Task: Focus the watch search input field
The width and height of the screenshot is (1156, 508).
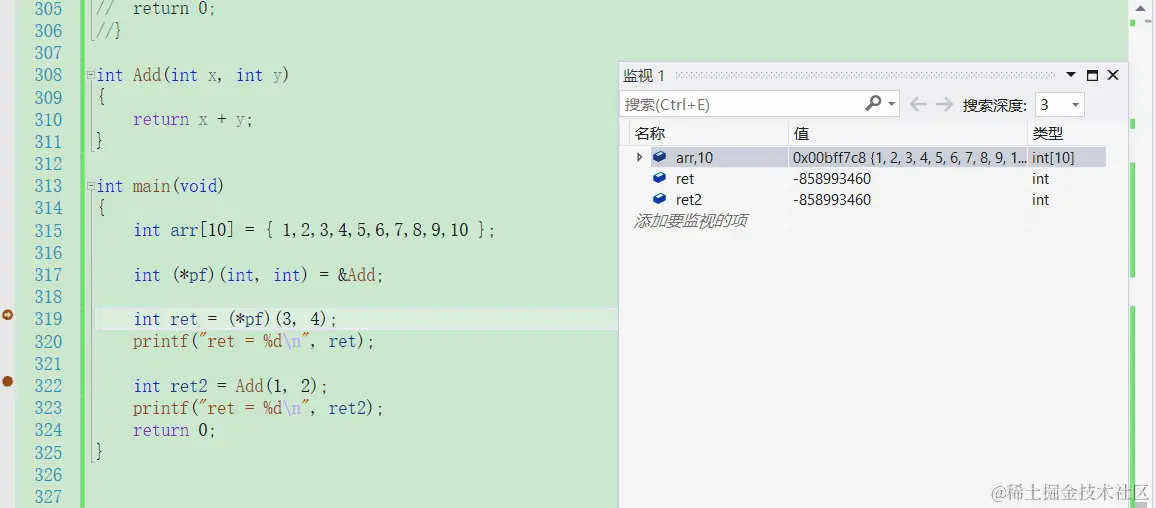Action: tap(741, 105)
